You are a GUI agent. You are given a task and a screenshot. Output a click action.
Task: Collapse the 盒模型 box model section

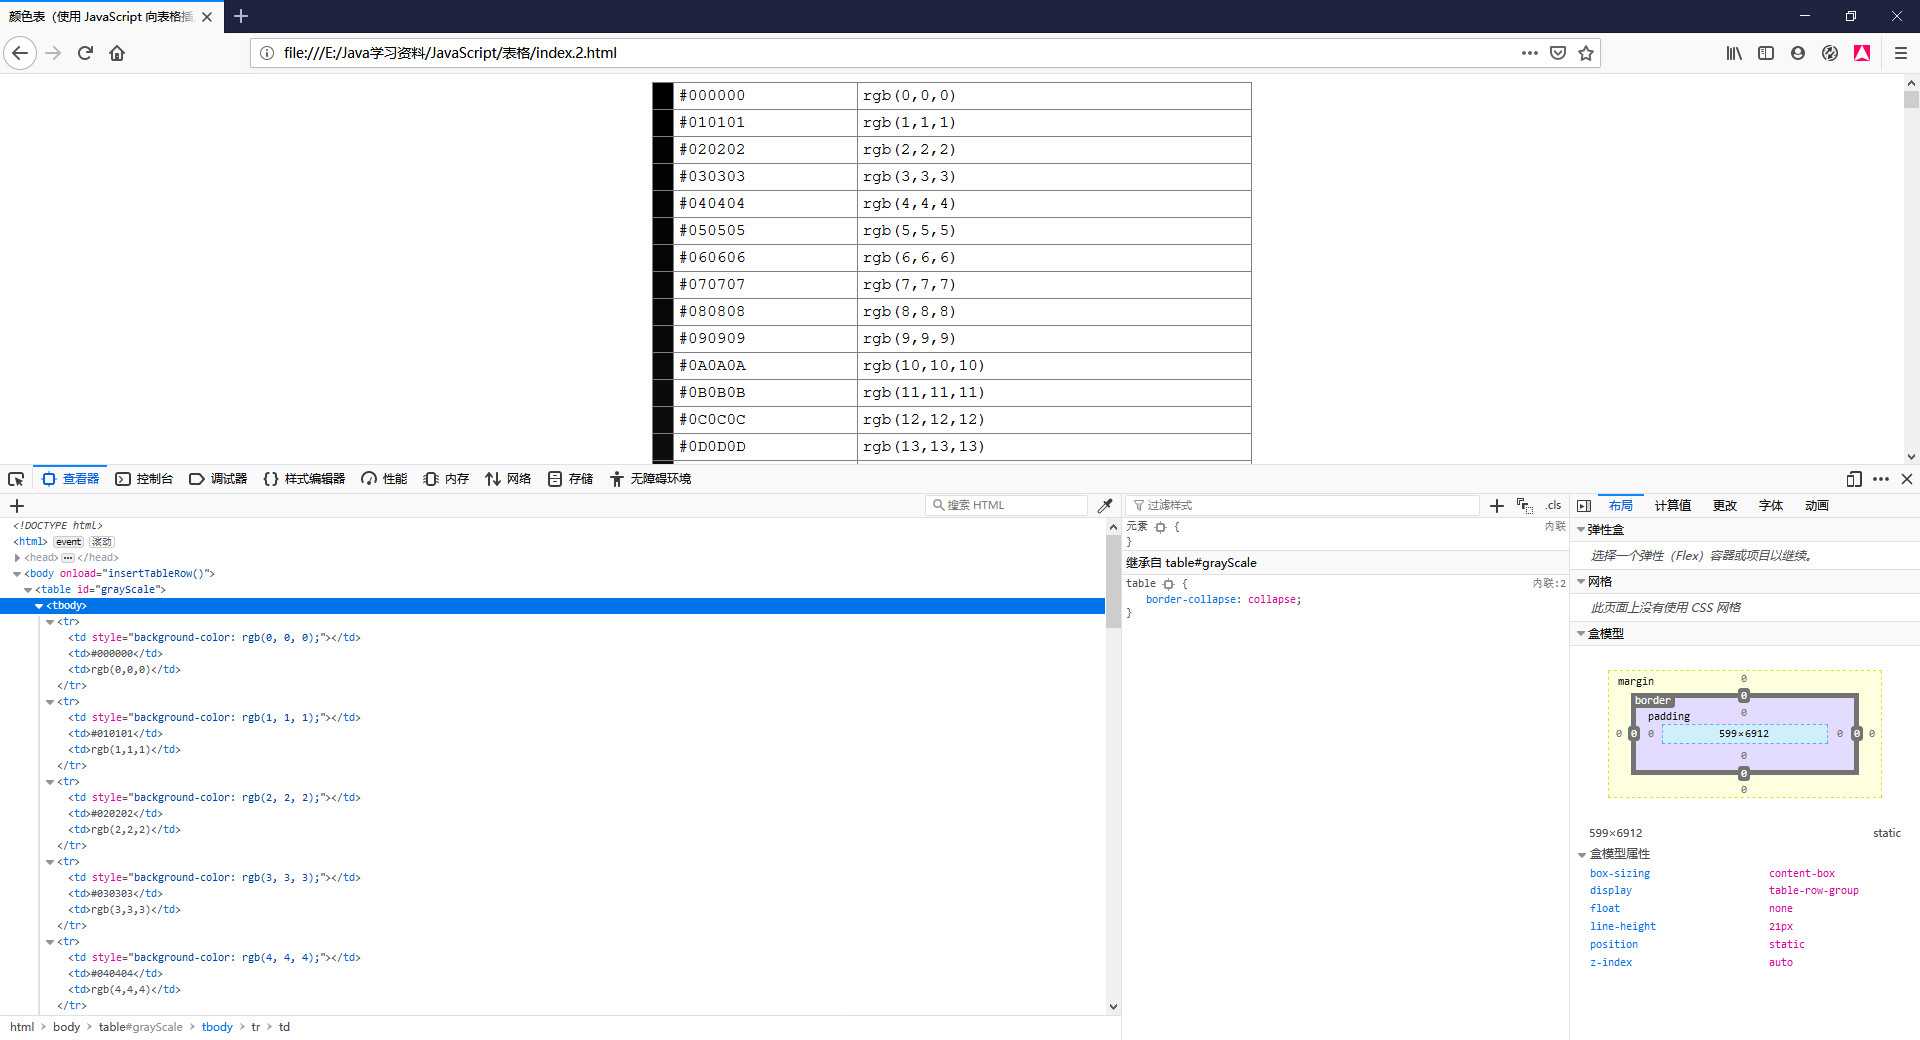click(x=1581, y=634)
